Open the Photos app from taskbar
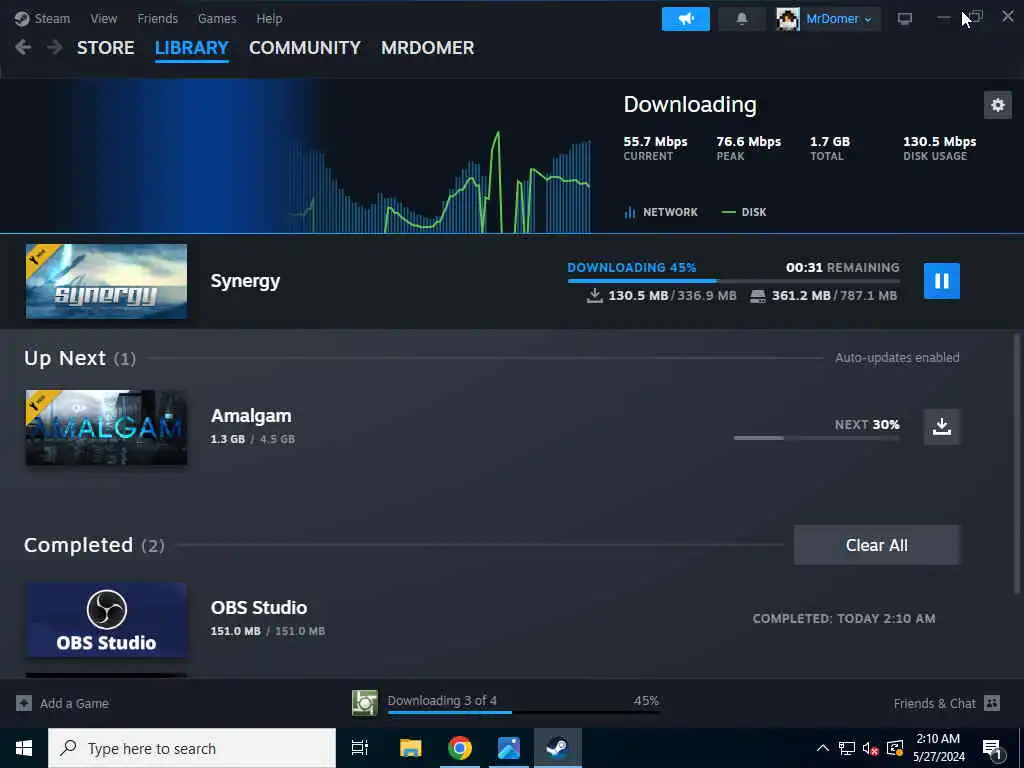Image resolution: width=1024 pixels, height=768 pixels. 509,748
